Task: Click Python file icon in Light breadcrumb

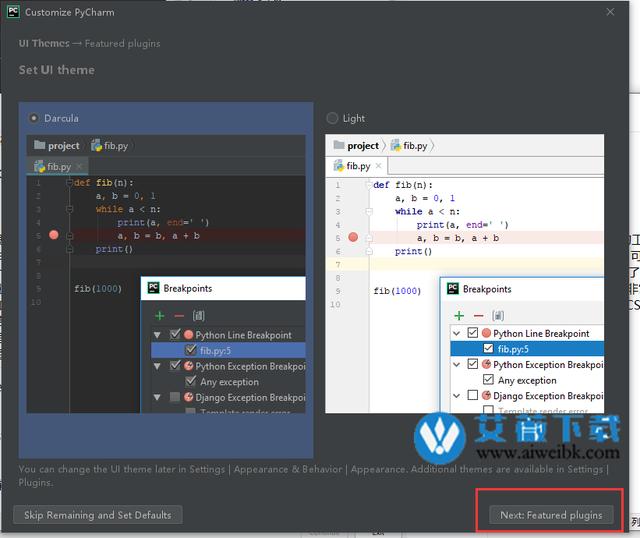Action: [396, 145]
